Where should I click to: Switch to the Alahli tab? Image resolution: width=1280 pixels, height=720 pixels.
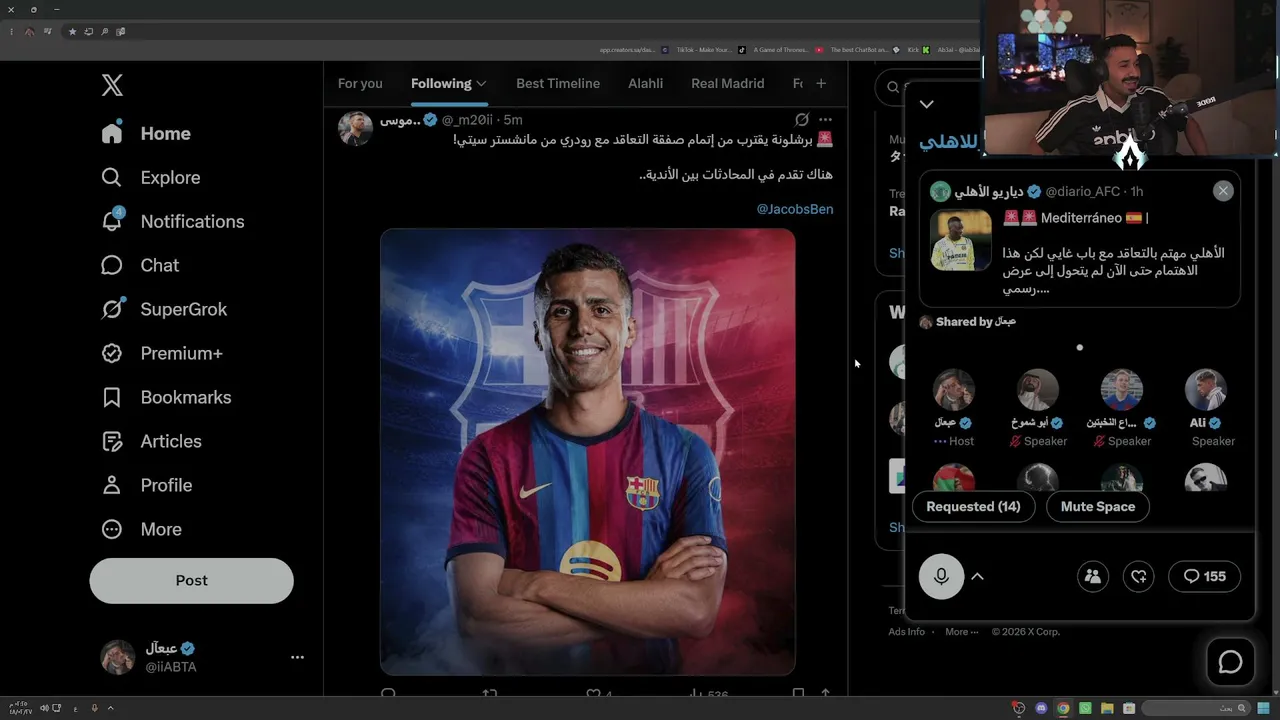coord(645,83)
